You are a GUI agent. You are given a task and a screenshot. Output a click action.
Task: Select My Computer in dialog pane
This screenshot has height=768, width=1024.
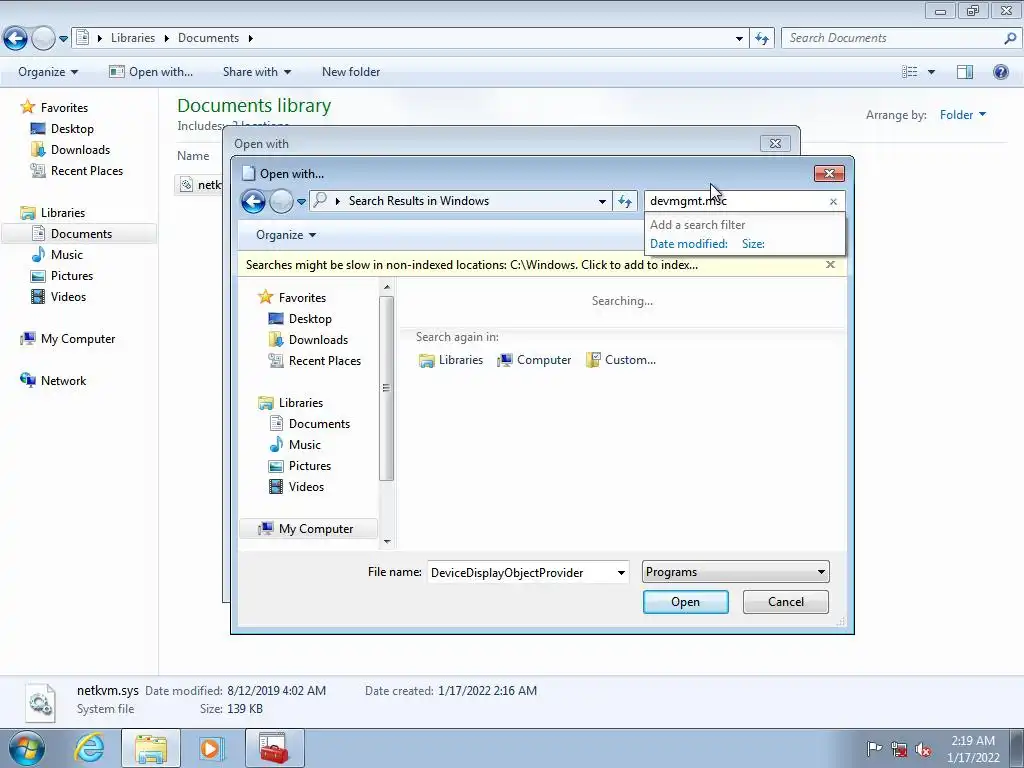(308, 529)
